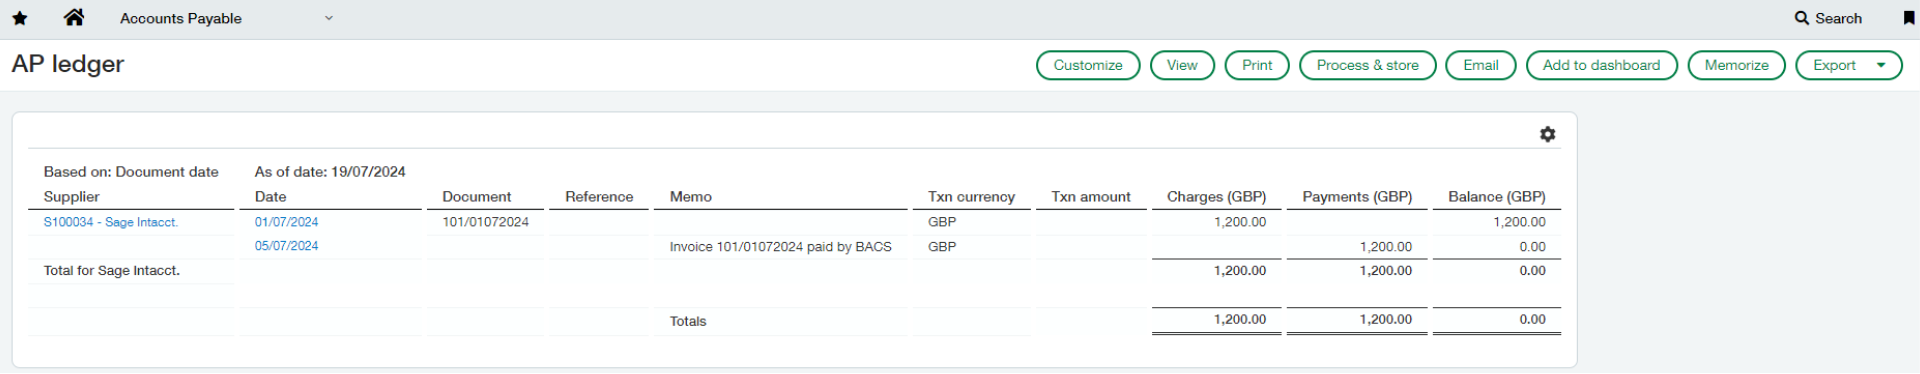The height and width of the screenshot is (374, 1920).
Task: Open the 01/07/2024 transaction date link
Action: pyautogui.click(x=286, y=222)
